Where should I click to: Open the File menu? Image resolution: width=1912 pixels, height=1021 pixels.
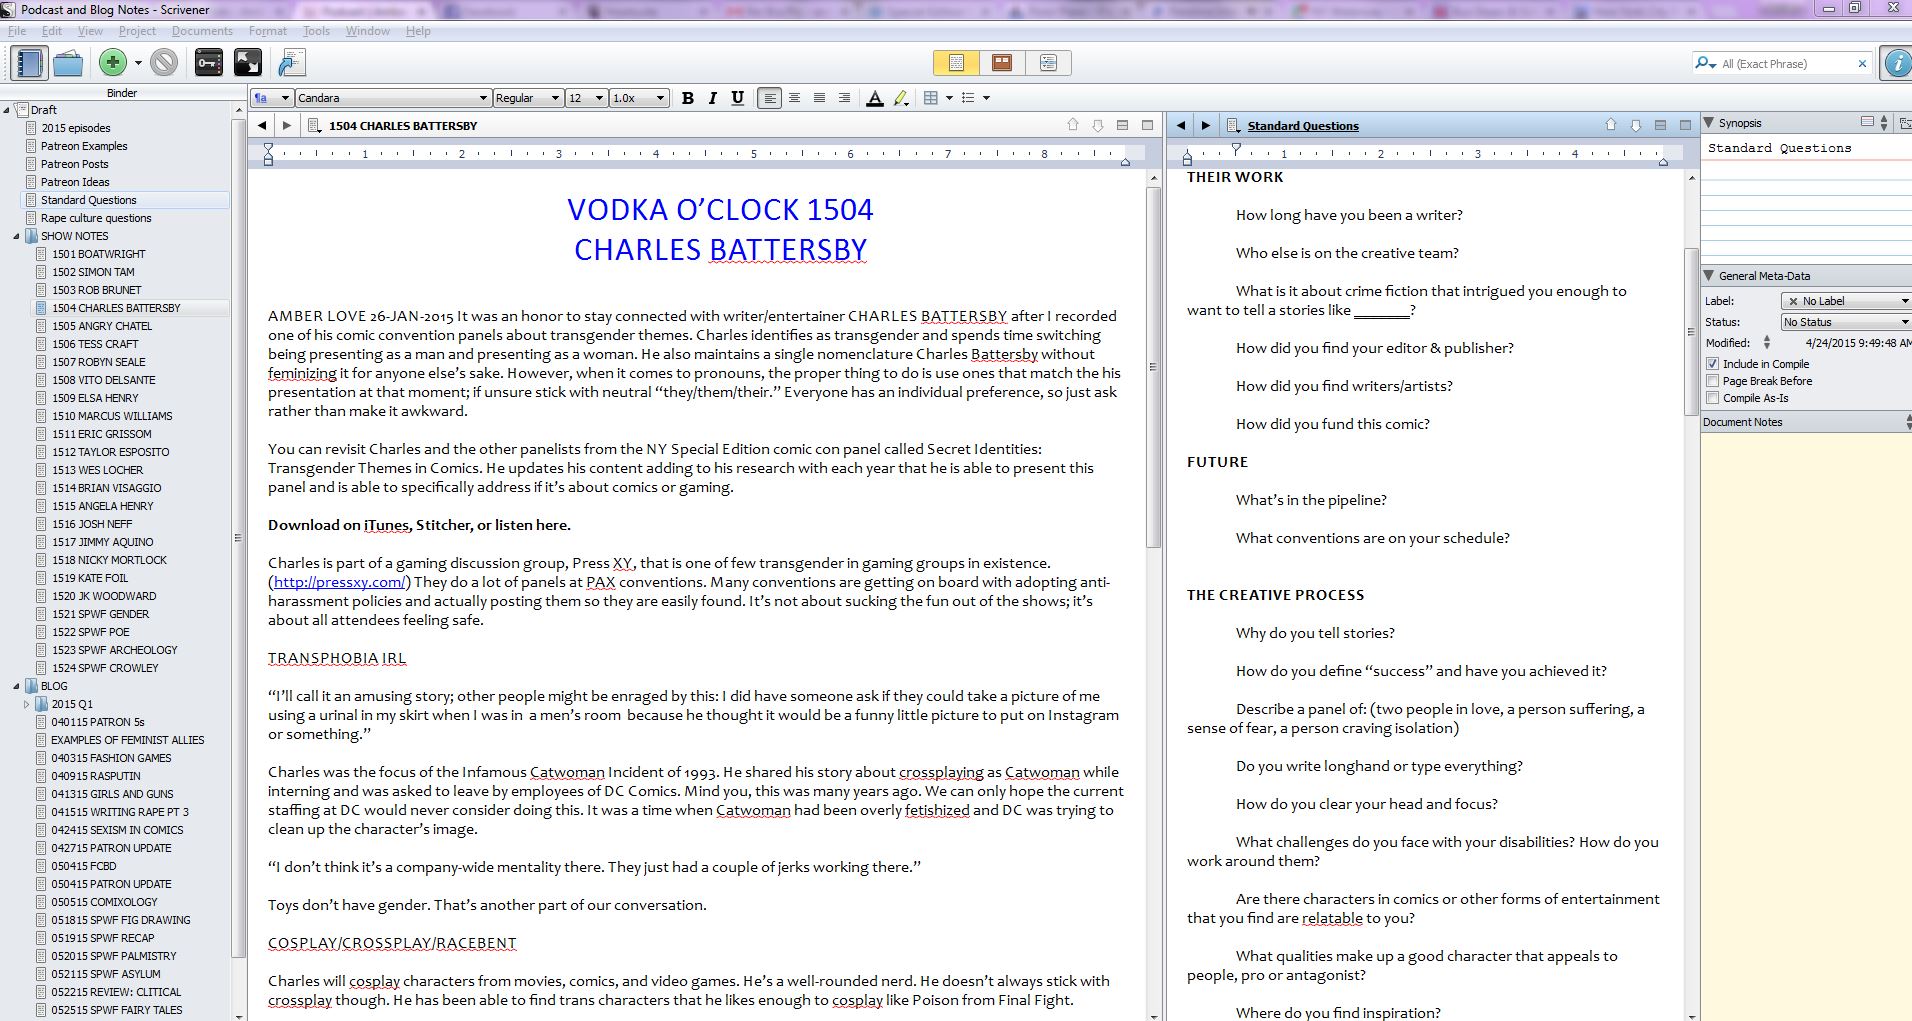pos(17,31)
